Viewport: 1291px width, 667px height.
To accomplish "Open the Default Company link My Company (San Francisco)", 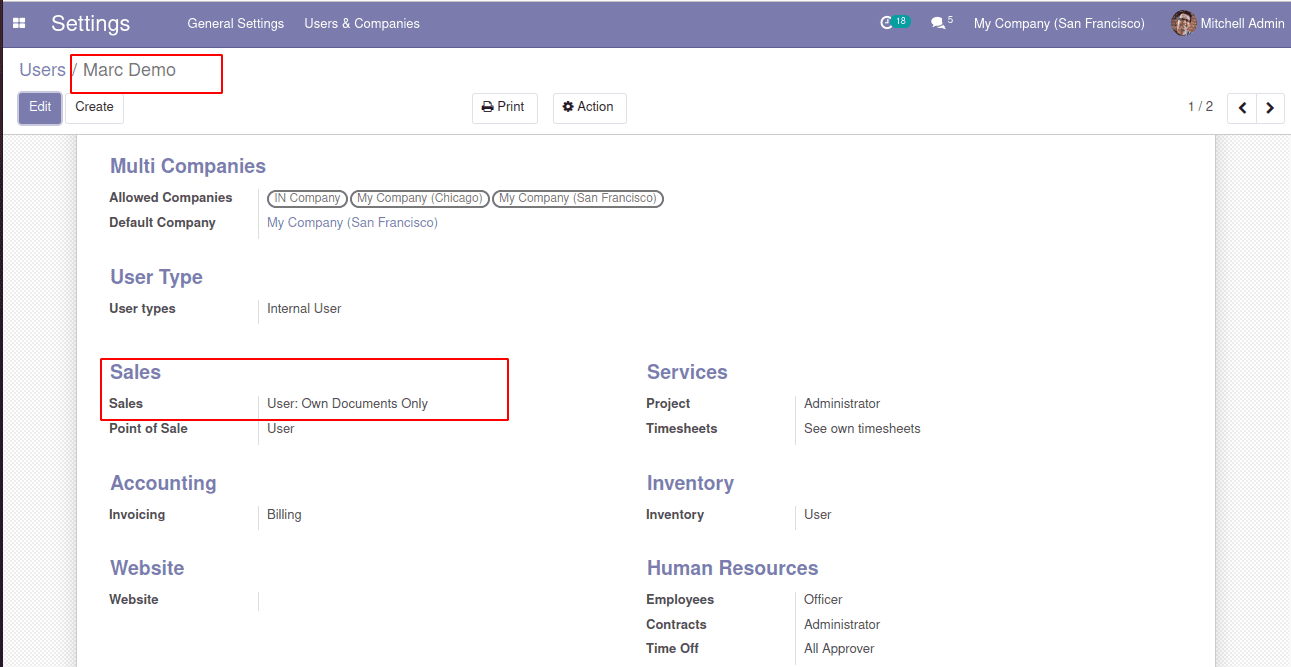I will 352,223.
